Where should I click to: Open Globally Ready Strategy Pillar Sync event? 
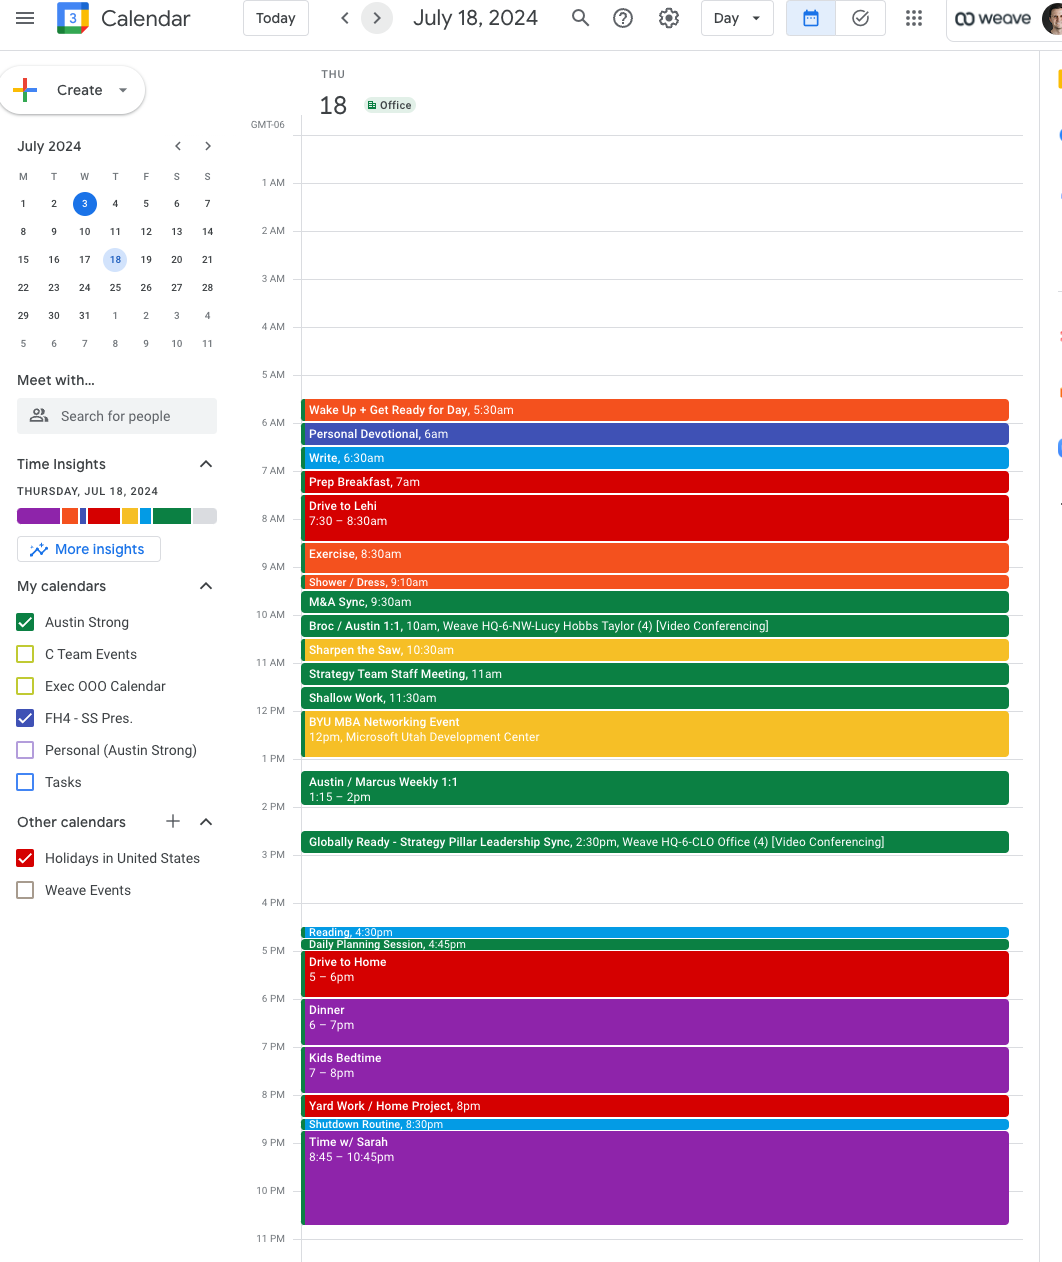pos(655,842)
